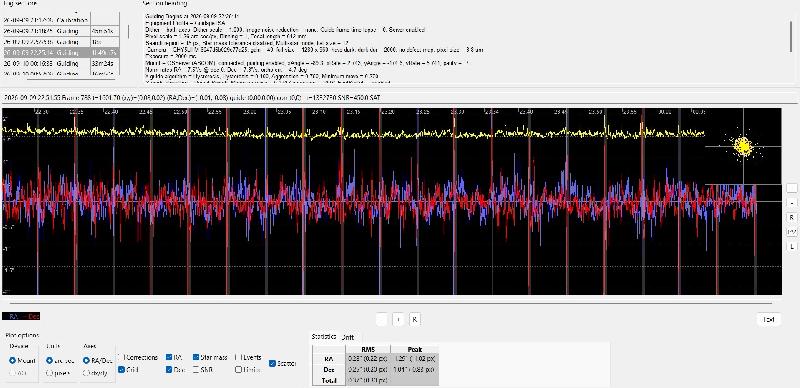Click the RA row RMS value cell

(368, 358)
